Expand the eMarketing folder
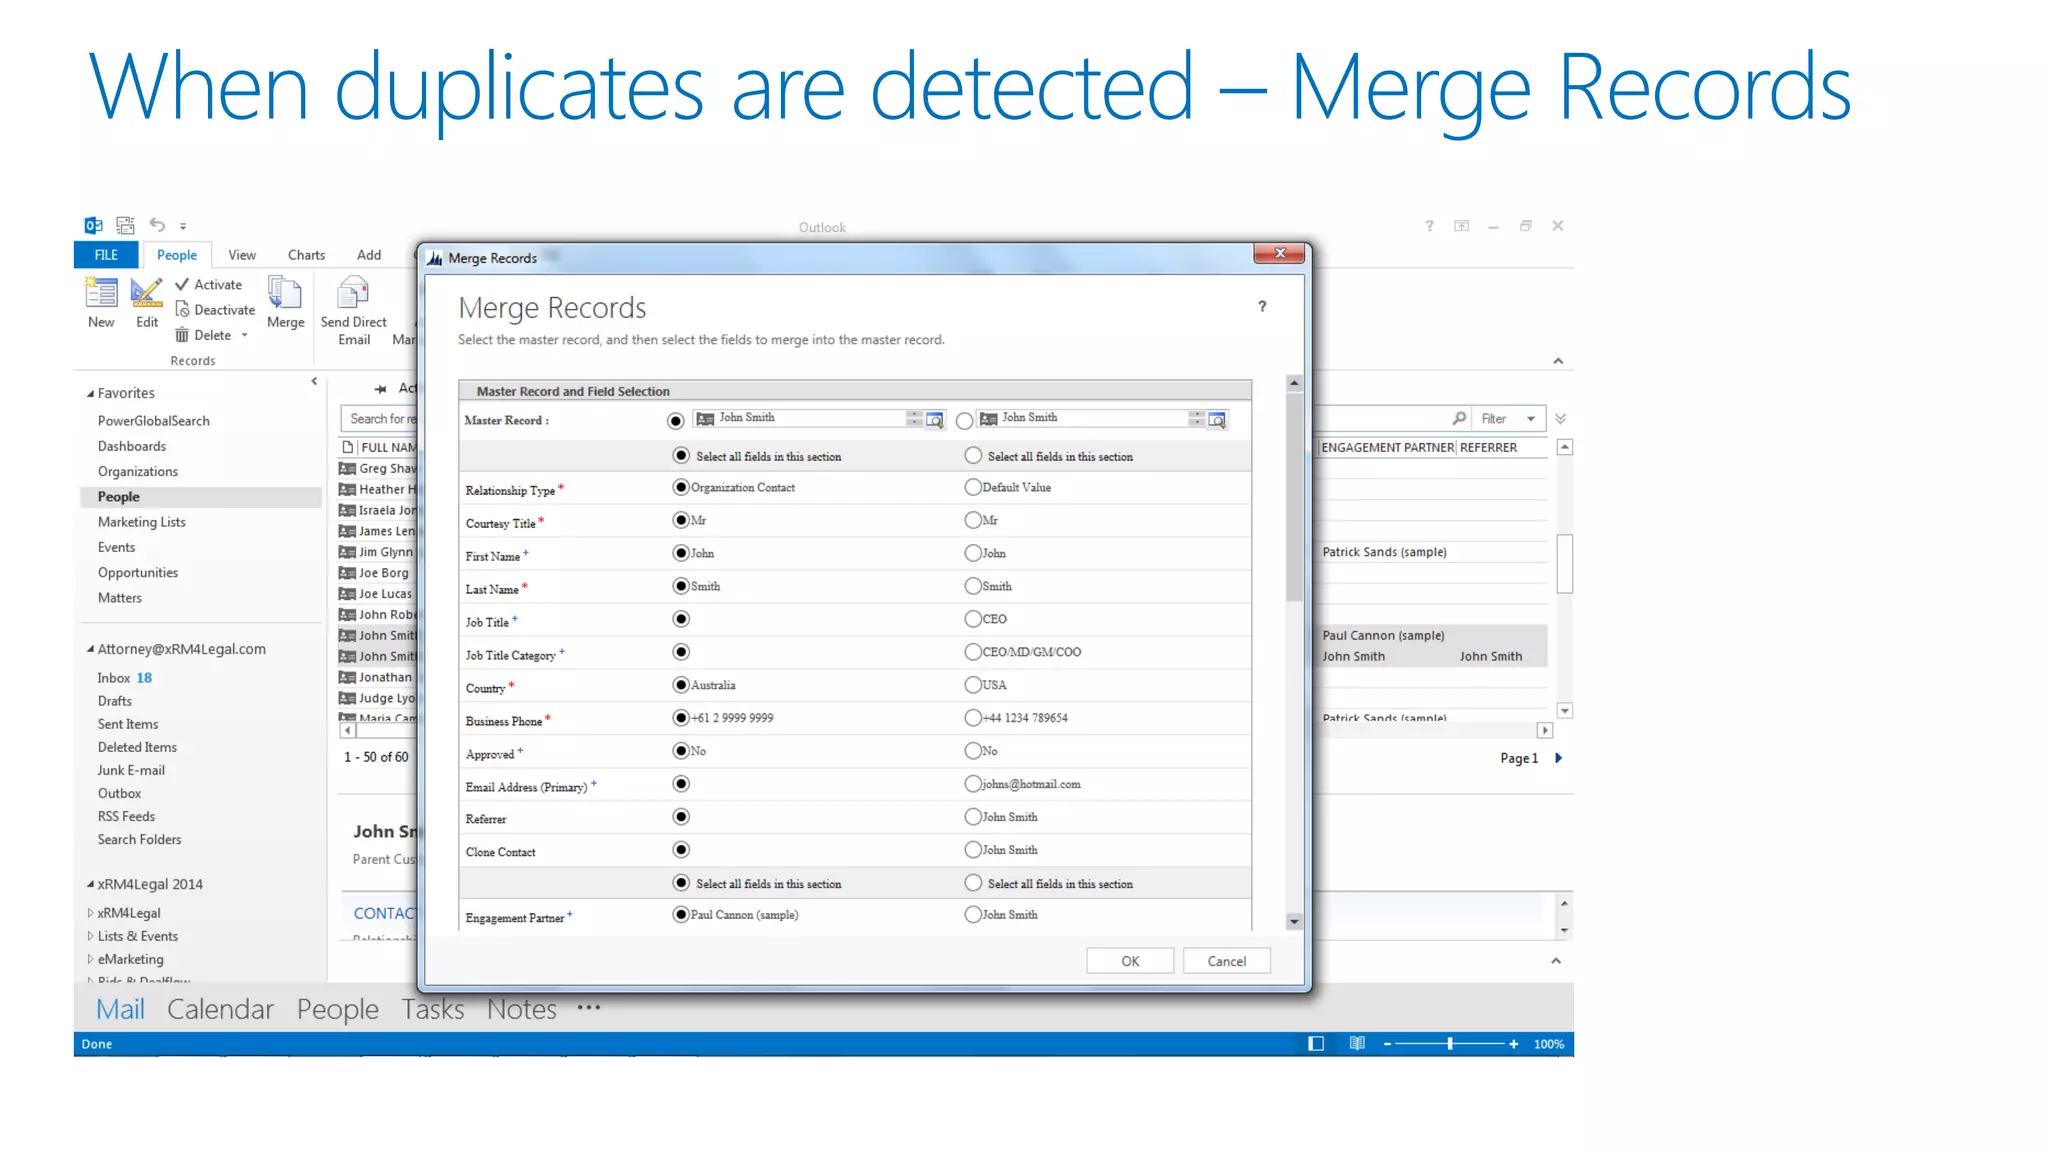The height and width of the screenshot is (1152, 2048). [x=90, y=959]
